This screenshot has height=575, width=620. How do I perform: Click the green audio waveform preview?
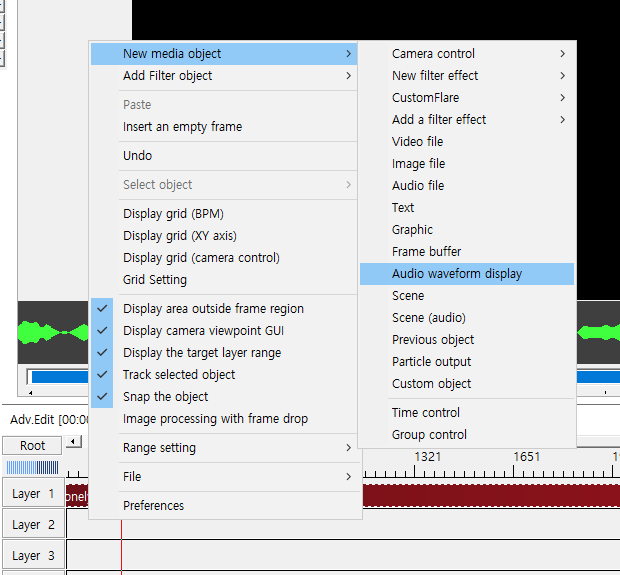(x=53, y=332)
